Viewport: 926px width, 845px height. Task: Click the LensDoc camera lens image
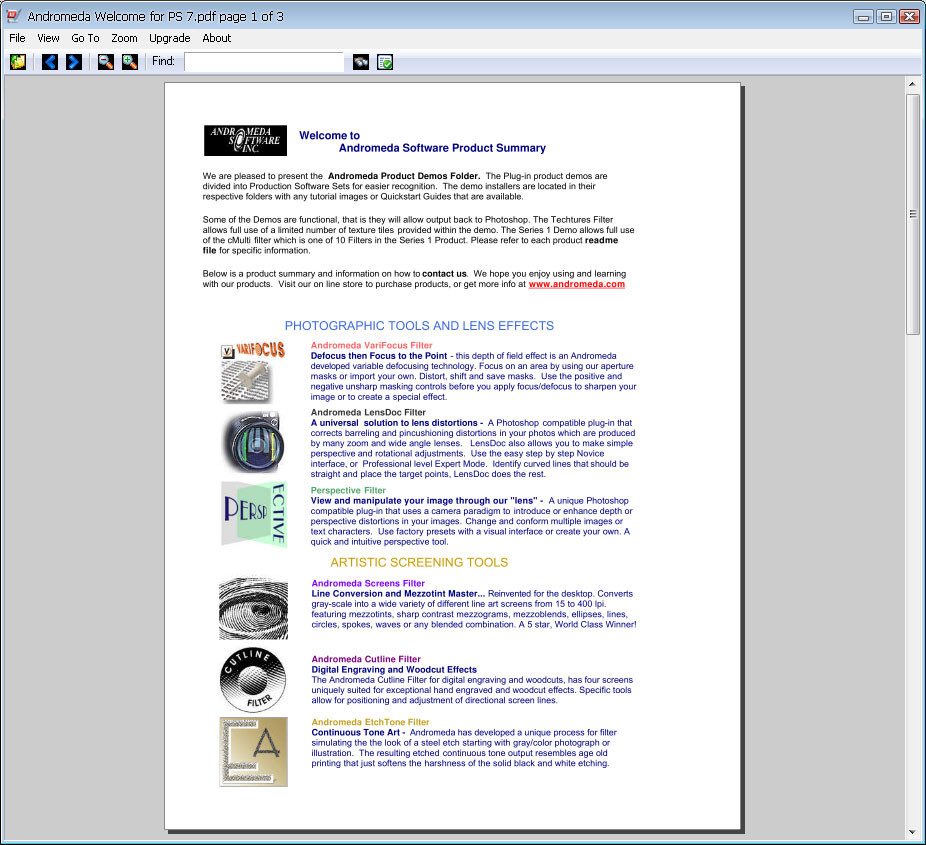point(253,442)
